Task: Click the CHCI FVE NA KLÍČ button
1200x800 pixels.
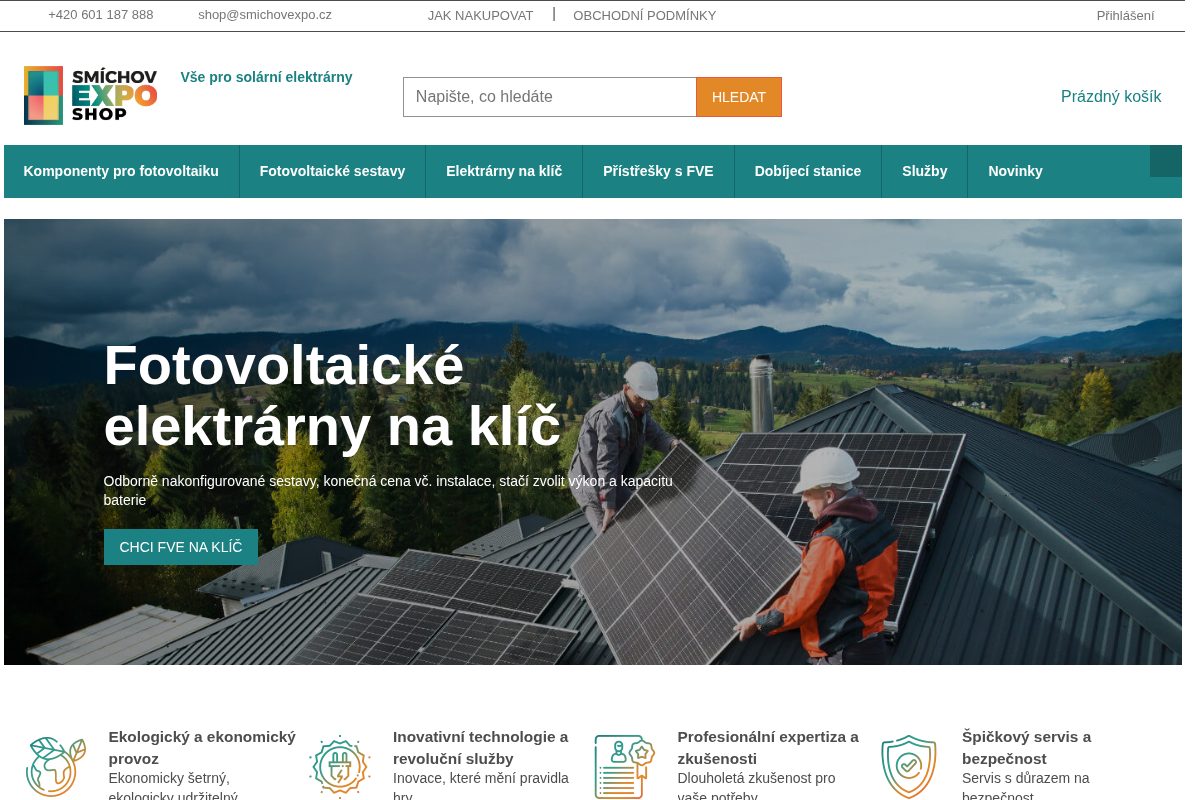Action: tap(181, 547)
